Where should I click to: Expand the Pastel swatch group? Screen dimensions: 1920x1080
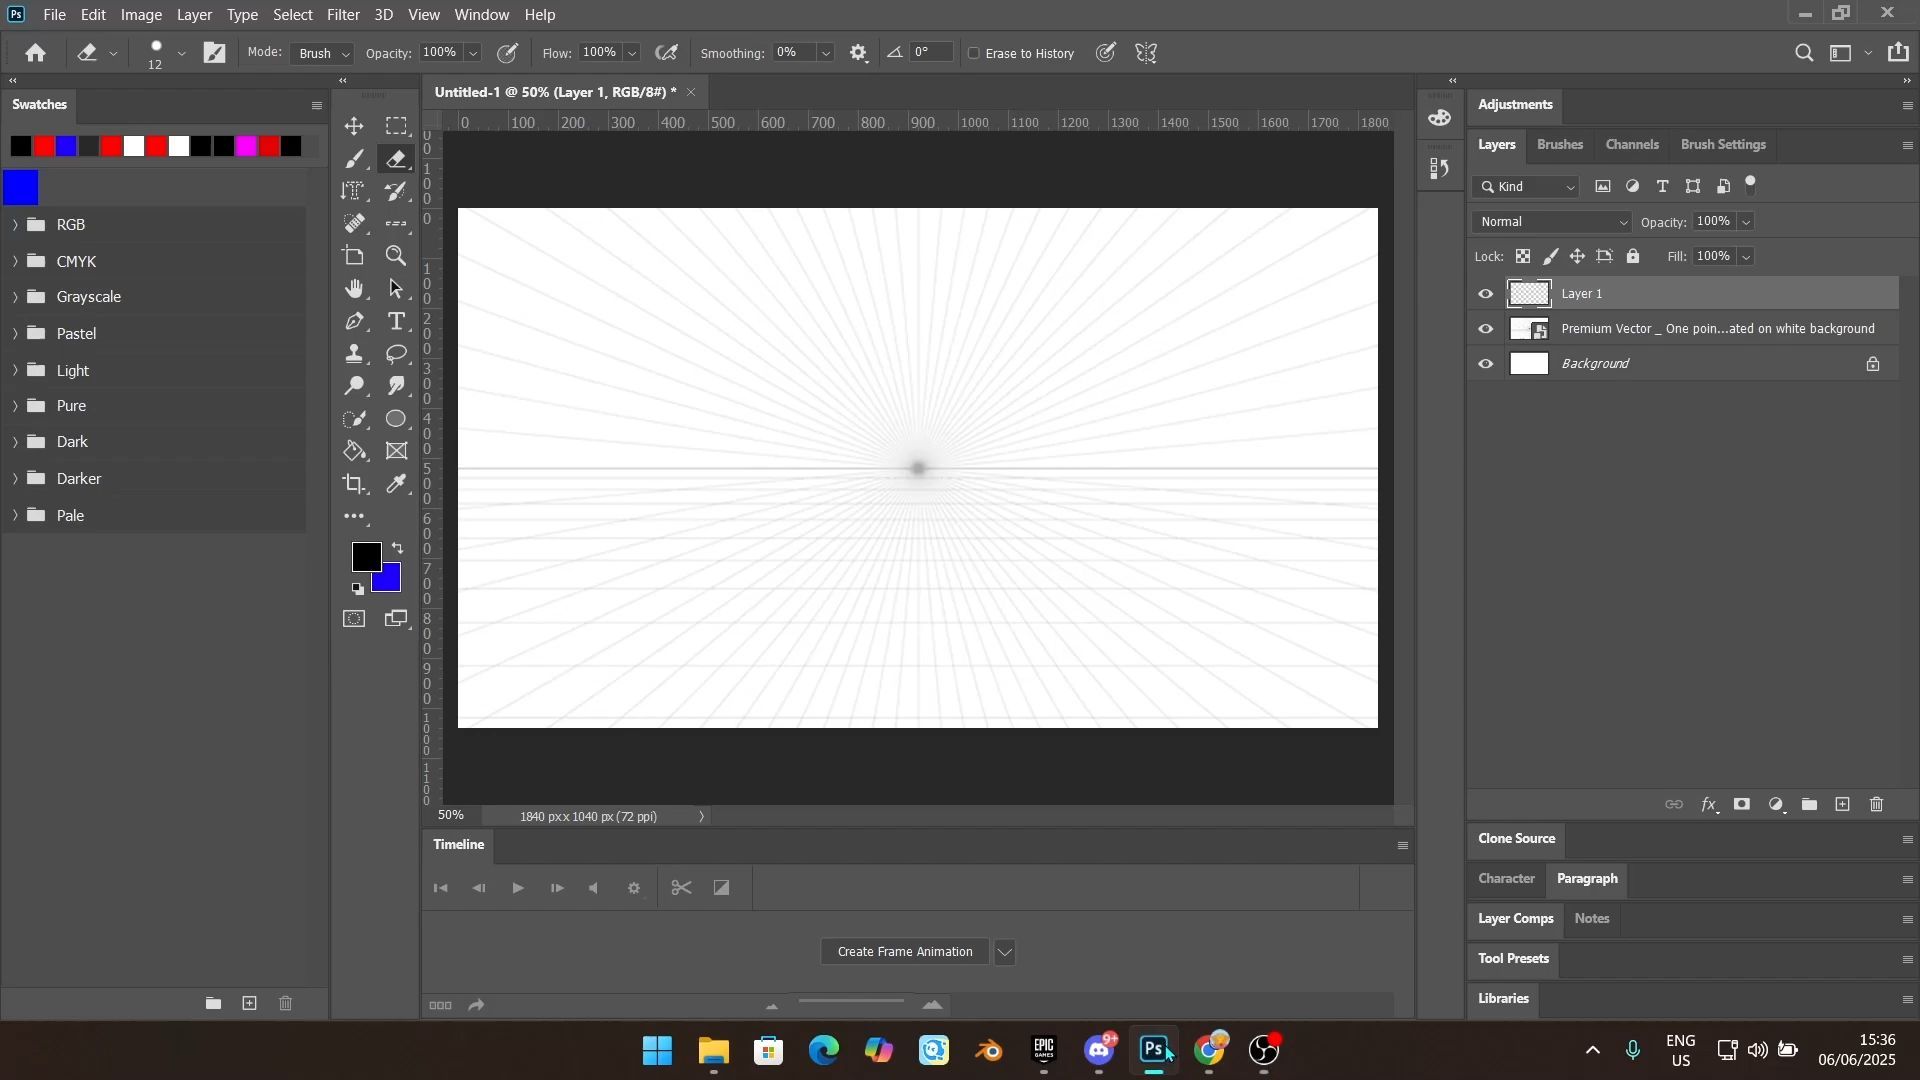15,334
